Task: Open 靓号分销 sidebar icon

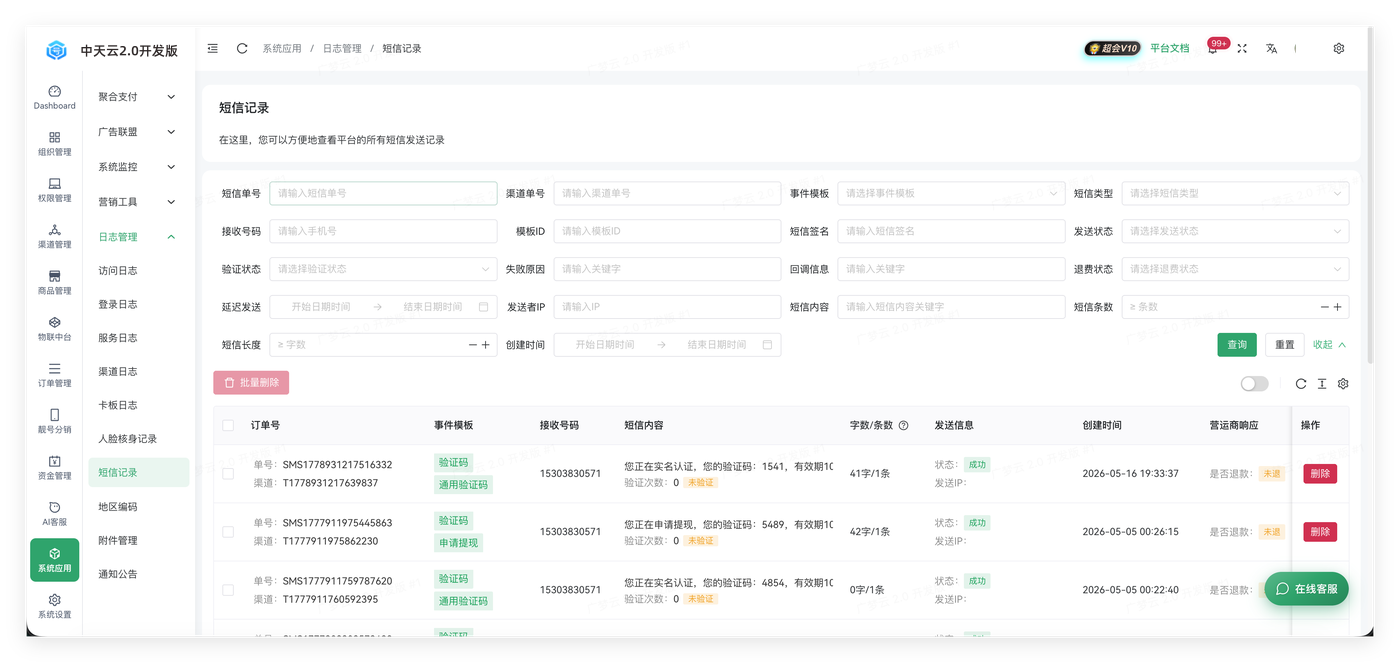Action: coord(54,421)
